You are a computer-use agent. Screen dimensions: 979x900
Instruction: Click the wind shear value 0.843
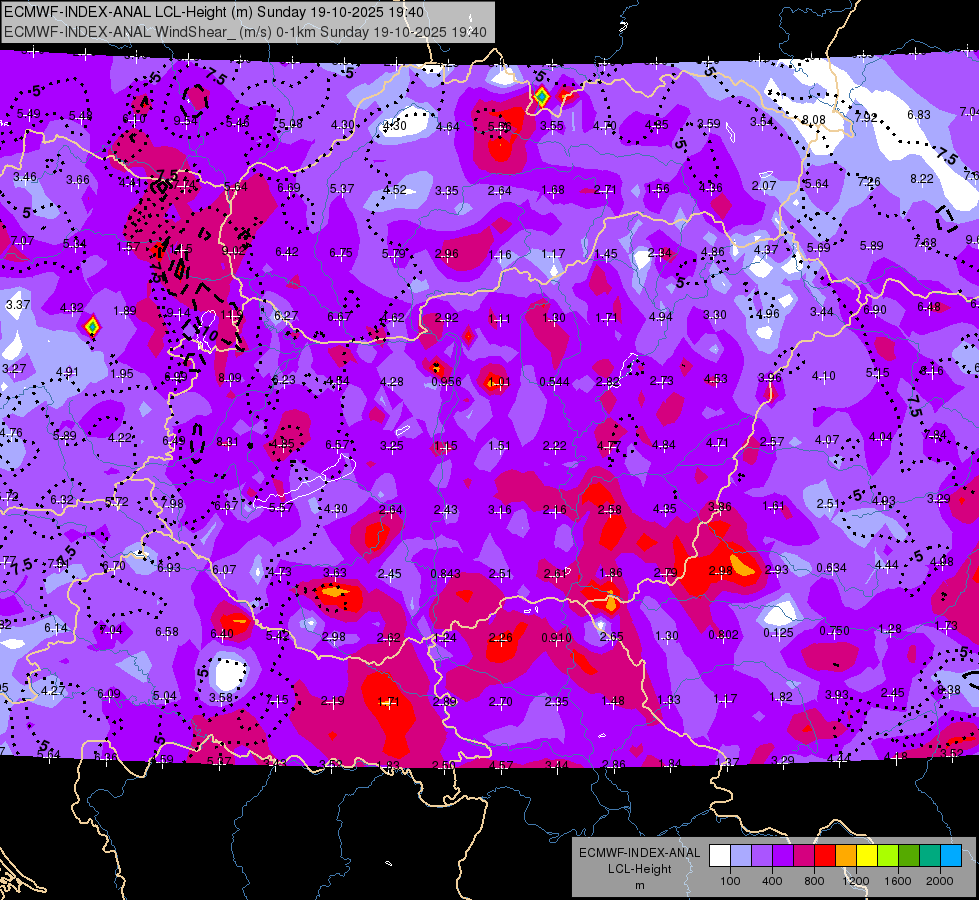pyautogui.click(x=446, y=573)
